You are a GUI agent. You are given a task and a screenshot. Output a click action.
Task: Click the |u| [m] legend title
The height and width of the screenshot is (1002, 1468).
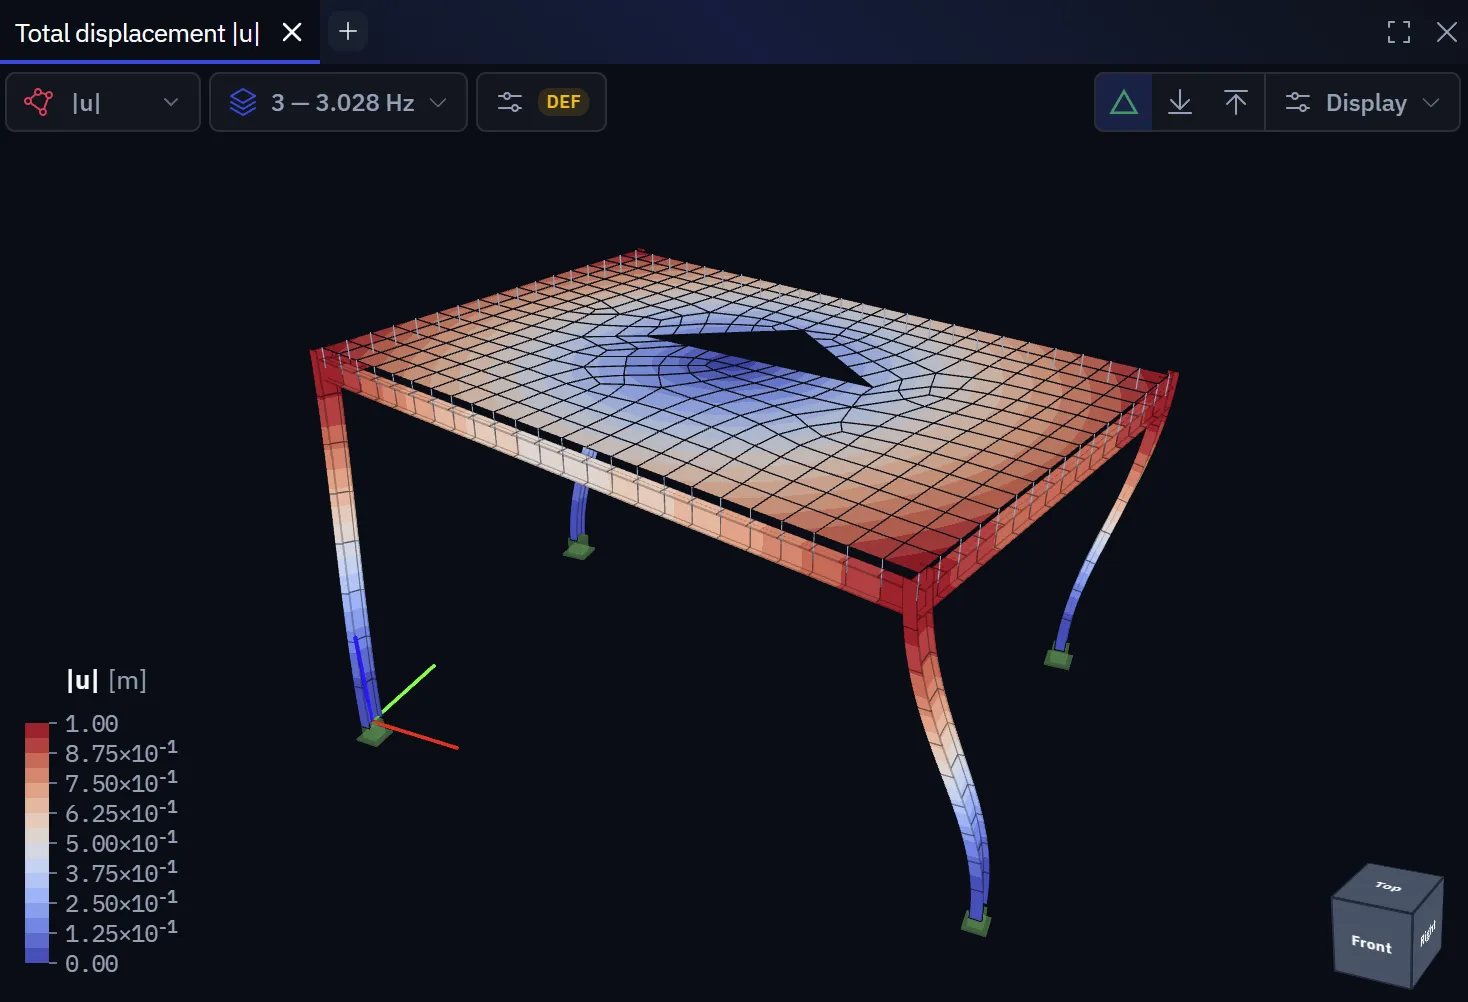tap(106, 680)
